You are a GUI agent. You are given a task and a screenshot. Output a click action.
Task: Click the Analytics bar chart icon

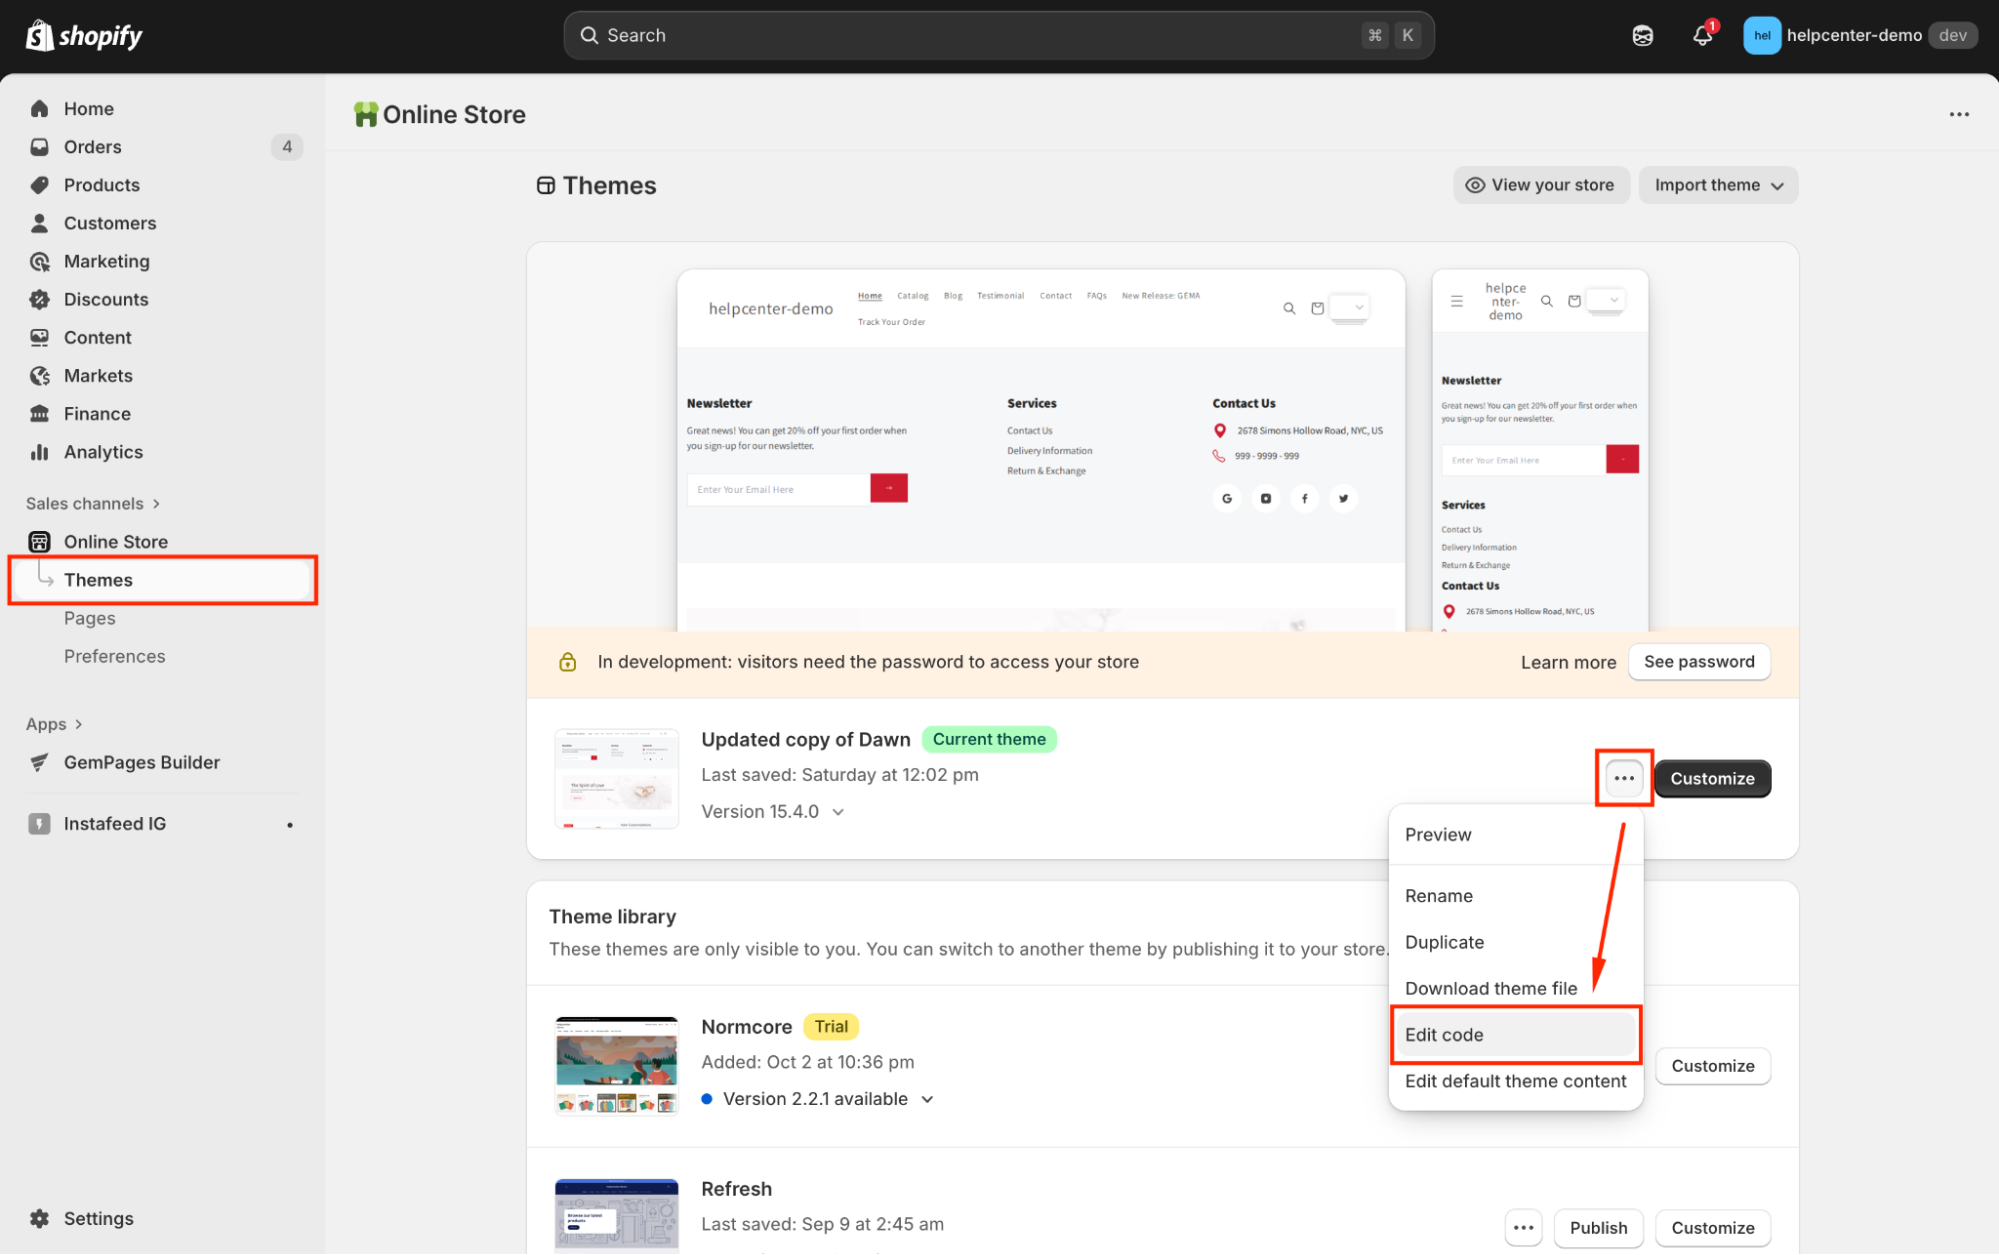(x=40, y=452)
